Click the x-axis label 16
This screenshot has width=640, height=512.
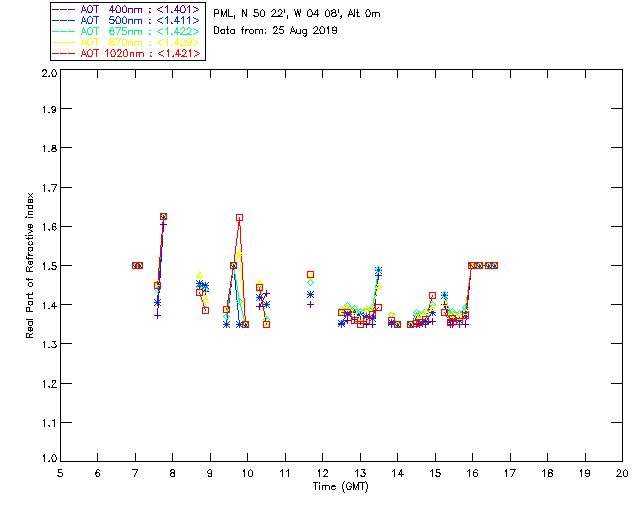[x=473, y=473]
